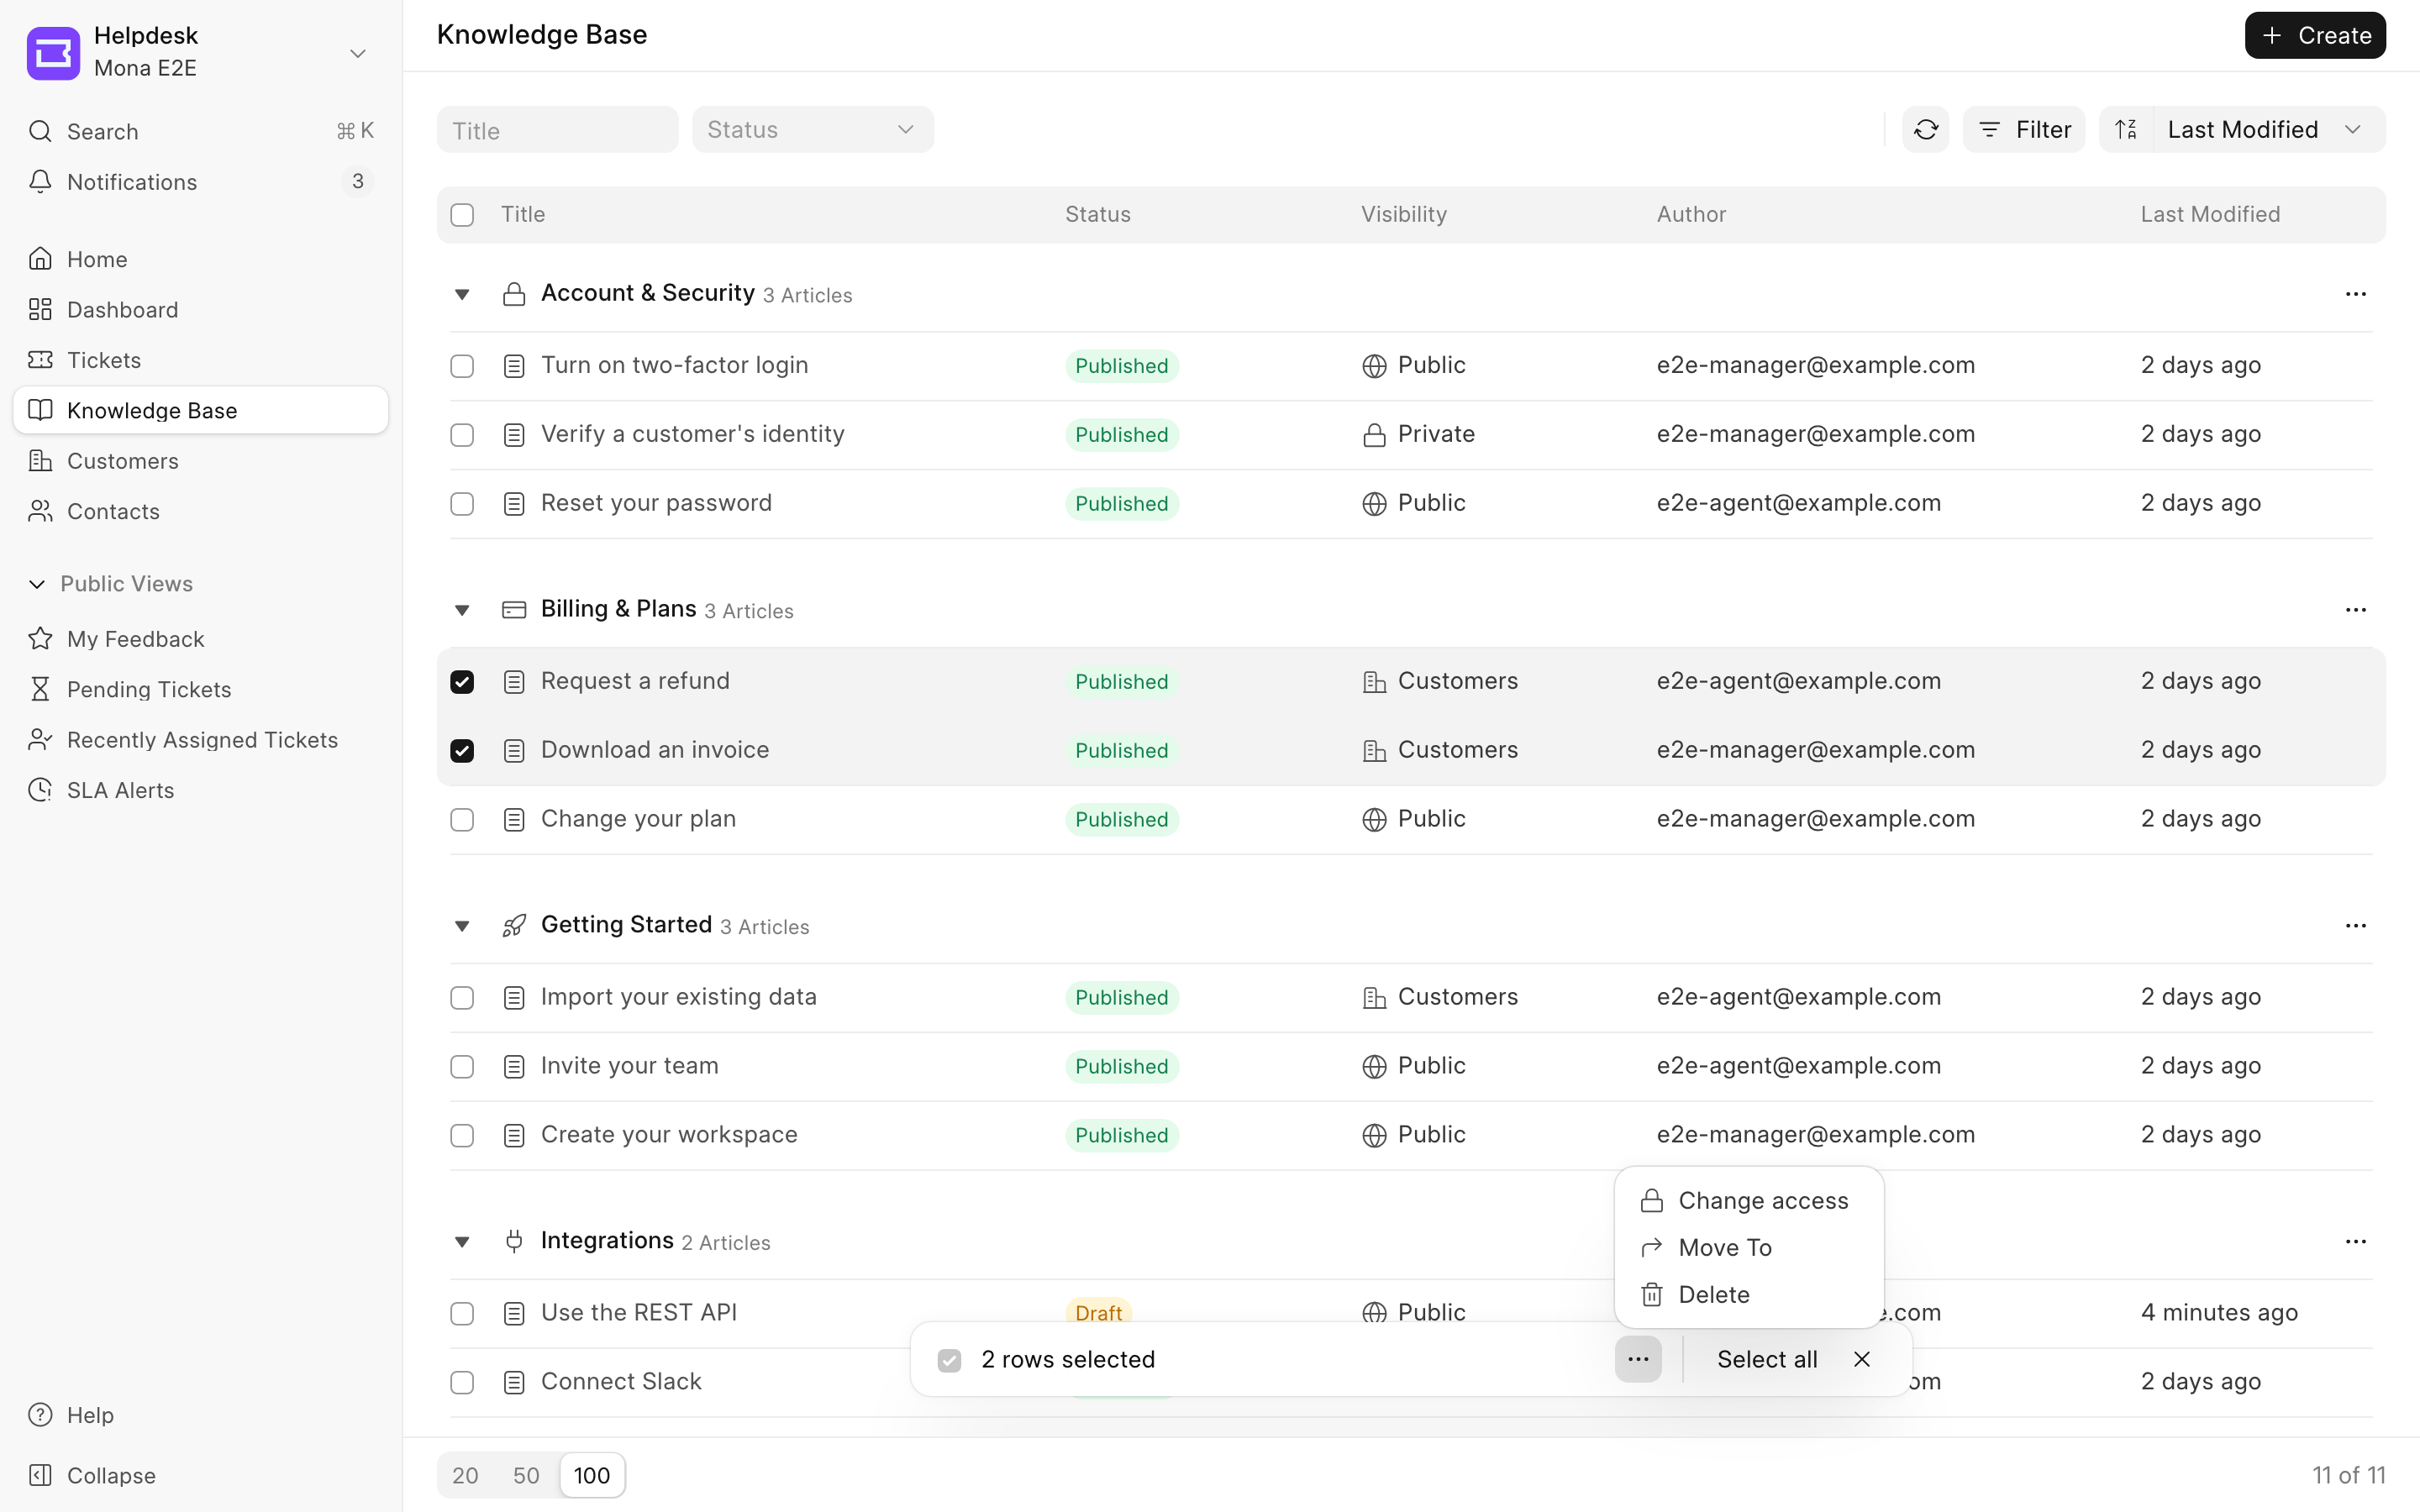Image resolution: width=2420 pixels, height=1512 pixels.
Task: Collapse the Getting Started group
Action: click(x=462, y=927)
